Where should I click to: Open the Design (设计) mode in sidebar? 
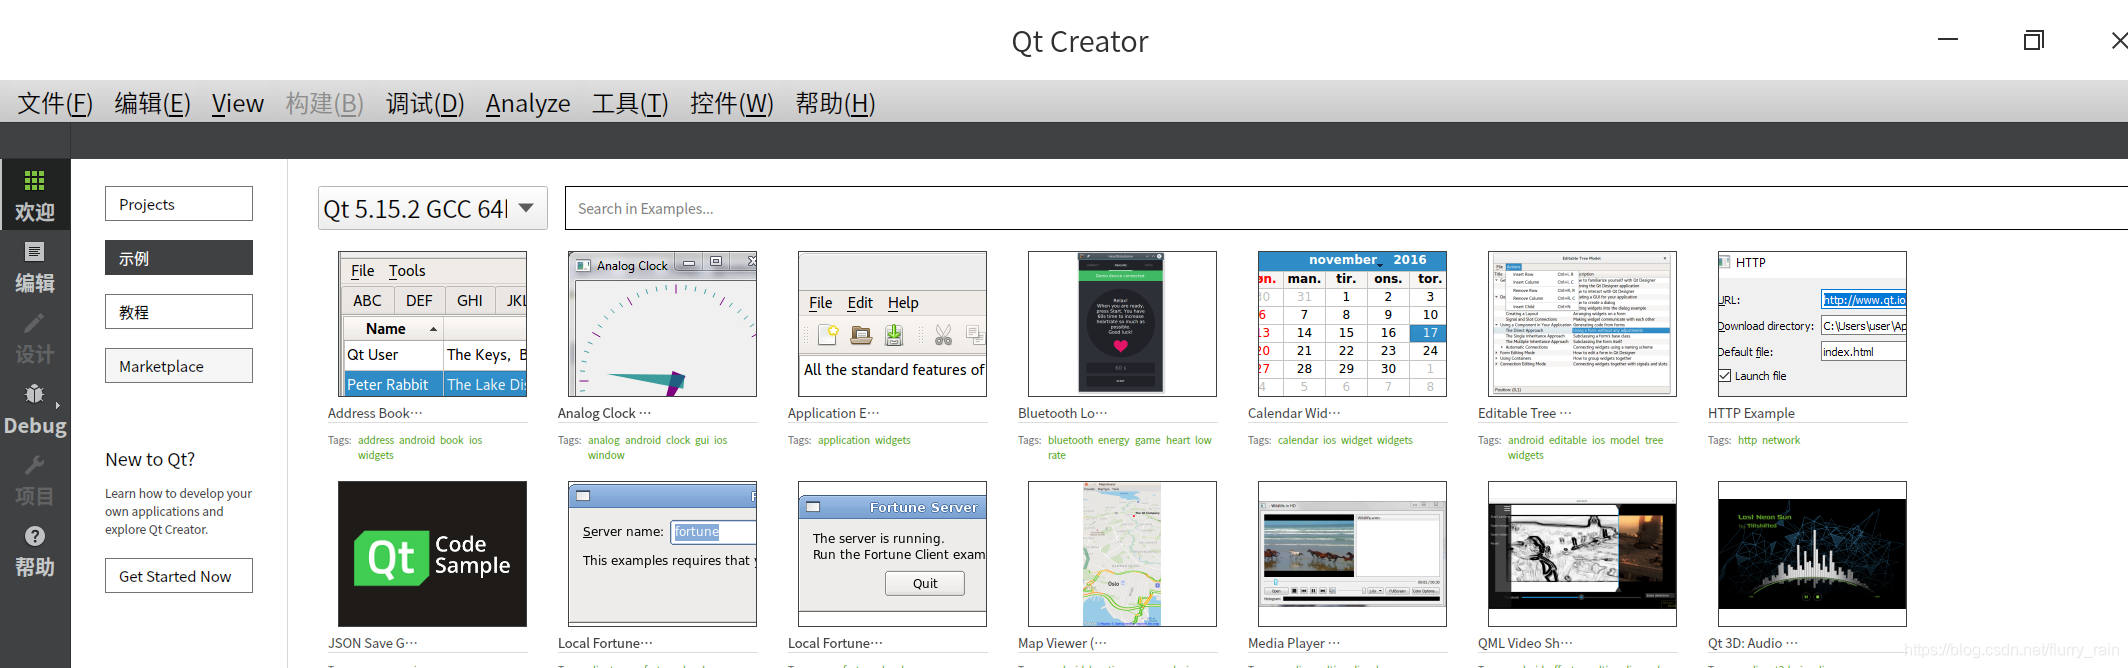coord(35,337)
